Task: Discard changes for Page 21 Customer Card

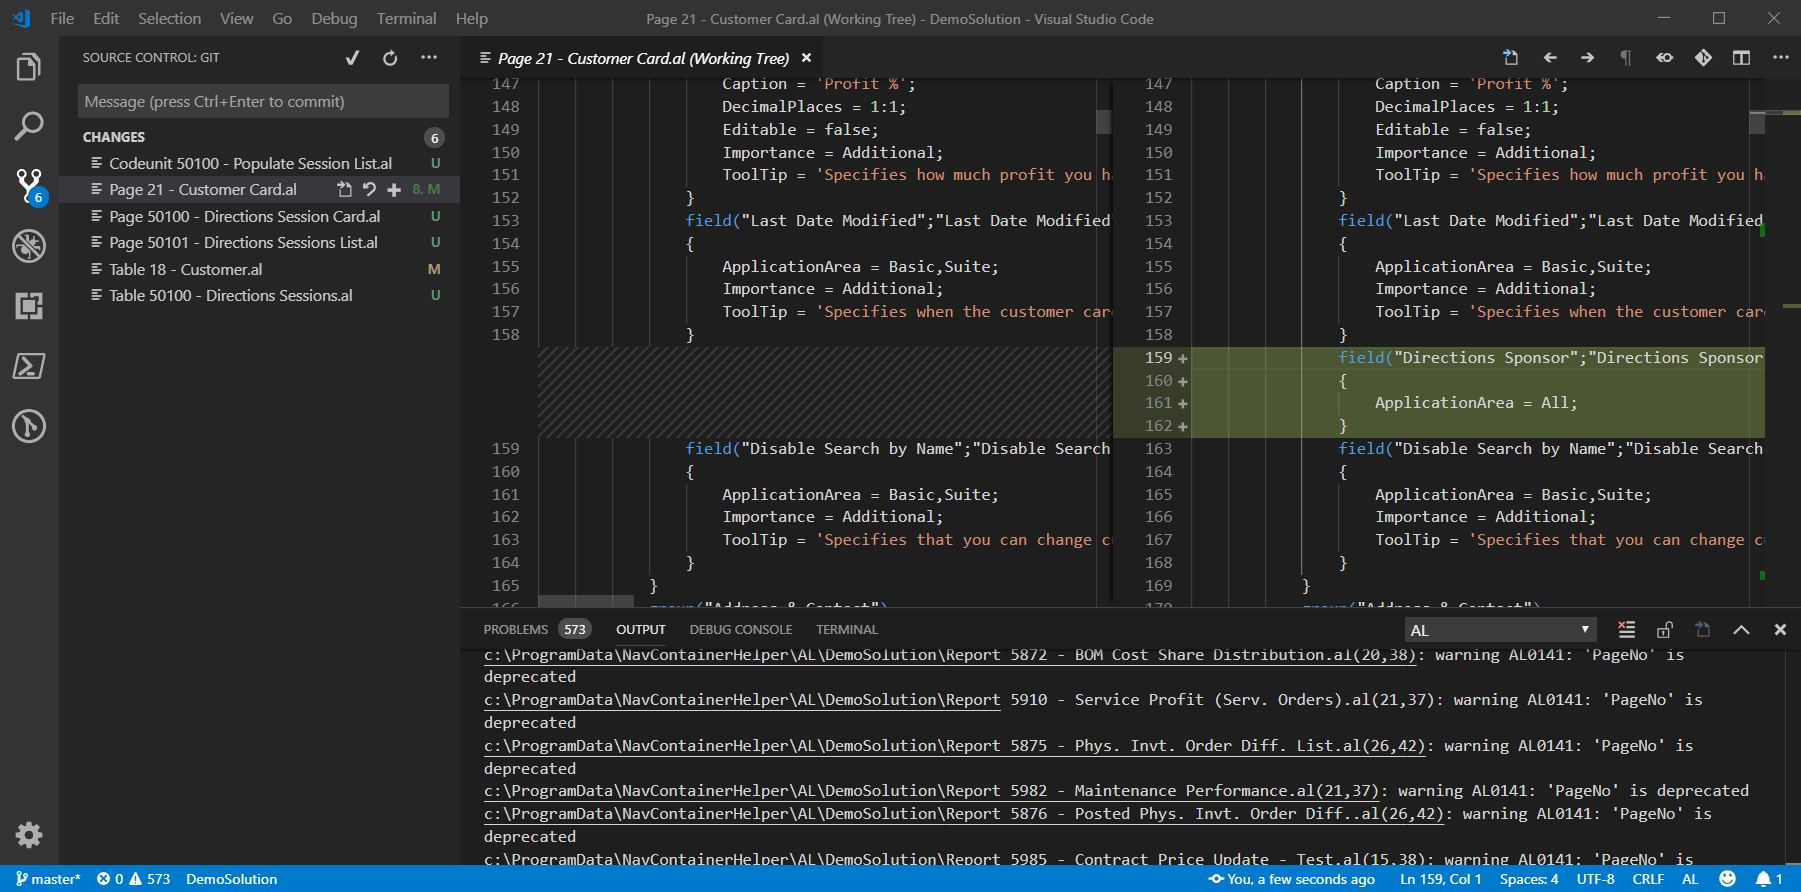Action: point(369,189)
